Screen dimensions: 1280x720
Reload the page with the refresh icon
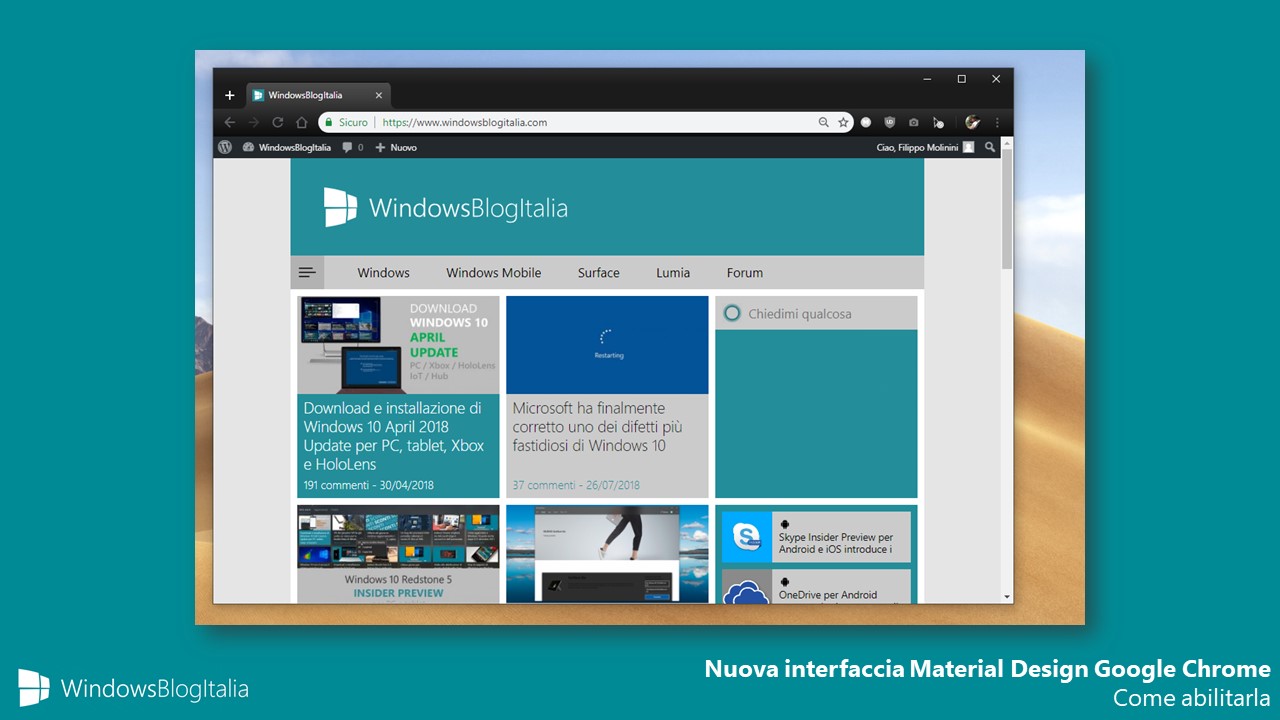[277, 123]
